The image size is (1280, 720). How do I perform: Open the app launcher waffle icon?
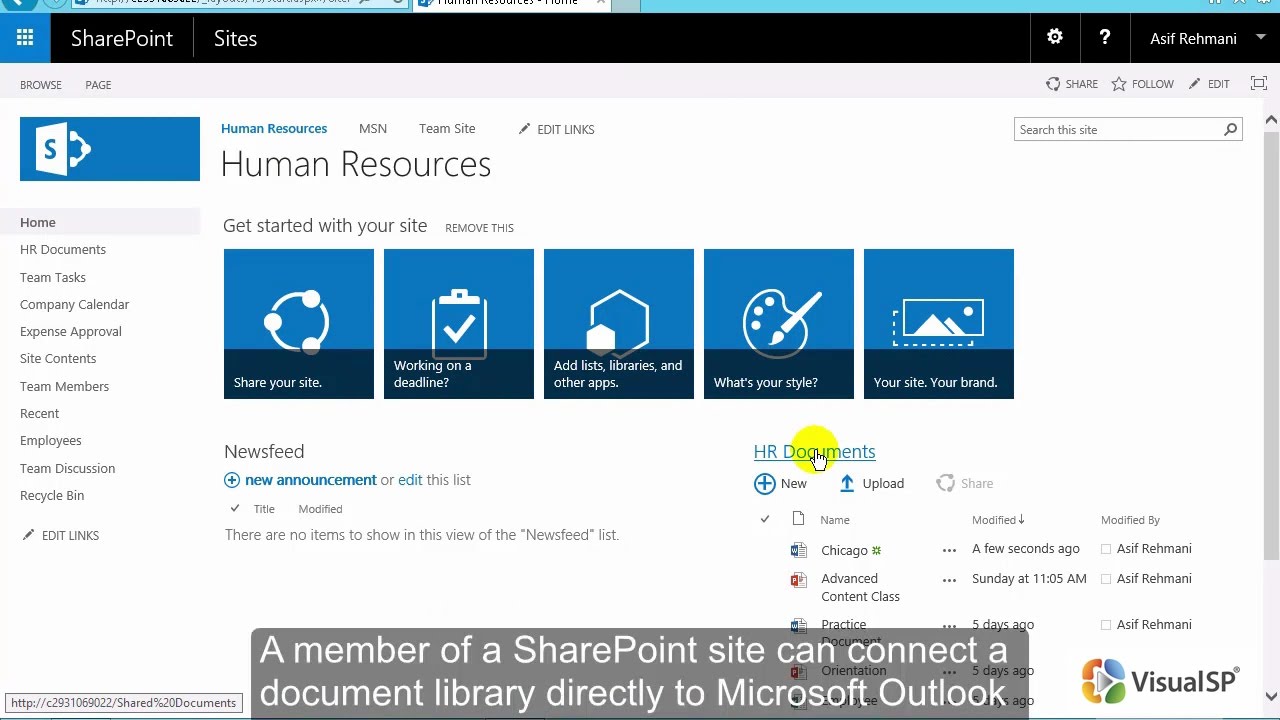tap(25, 38)
